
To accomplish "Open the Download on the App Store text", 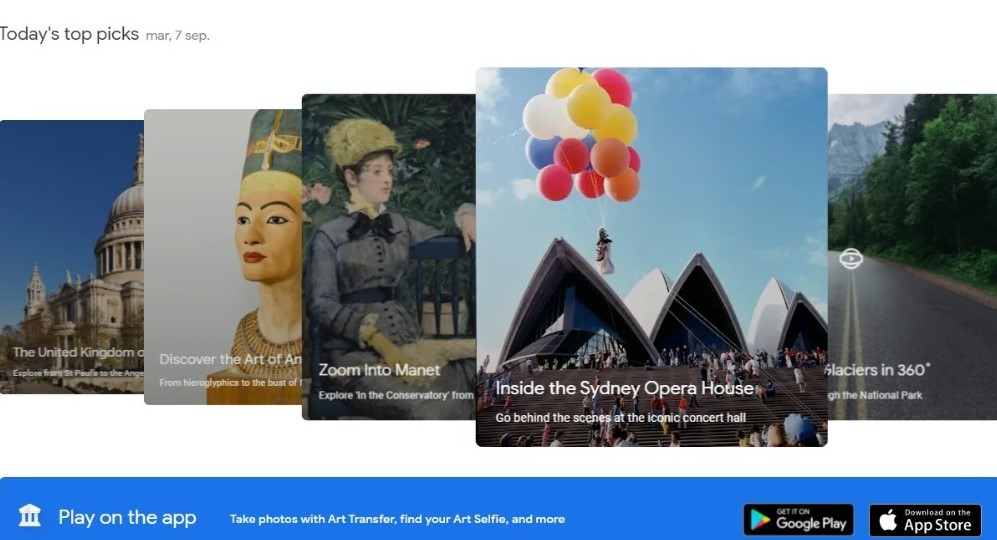I will click(937, 520).
